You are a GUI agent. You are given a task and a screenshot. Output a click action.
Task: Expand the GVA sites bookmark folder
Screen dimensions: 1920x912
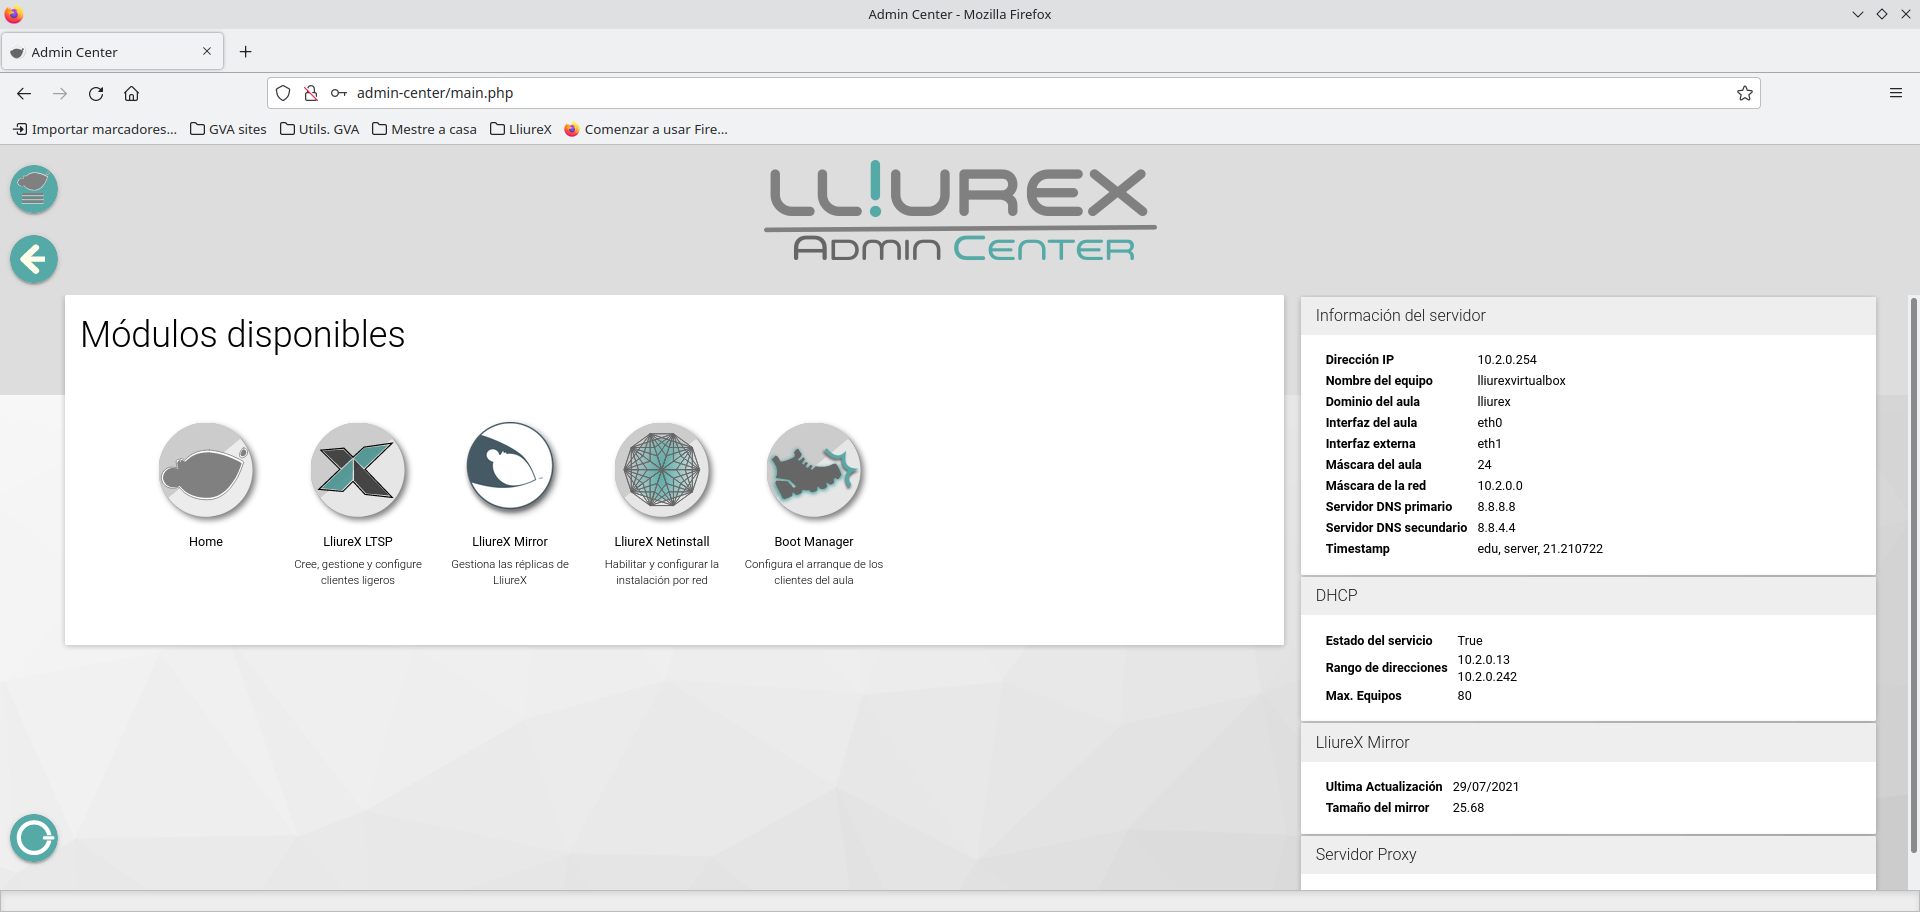228,129
